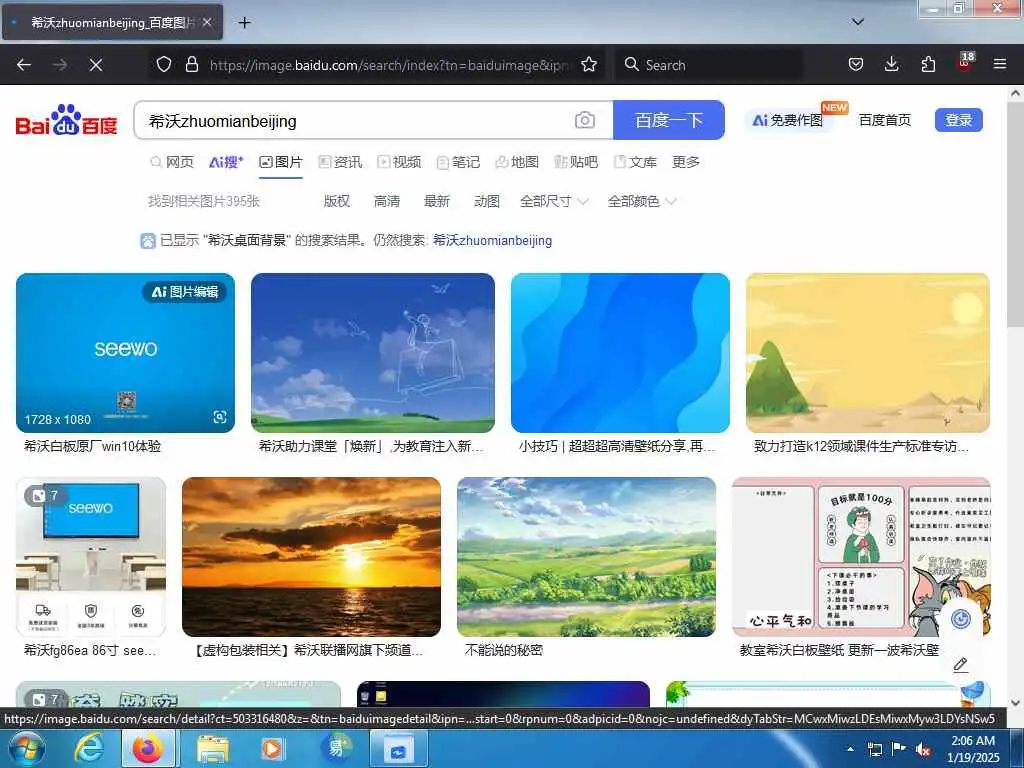The width and height of the screenshot is (1024, 768).
Task: Go to 百度首页 link
Action: click(x=885, y=120)
